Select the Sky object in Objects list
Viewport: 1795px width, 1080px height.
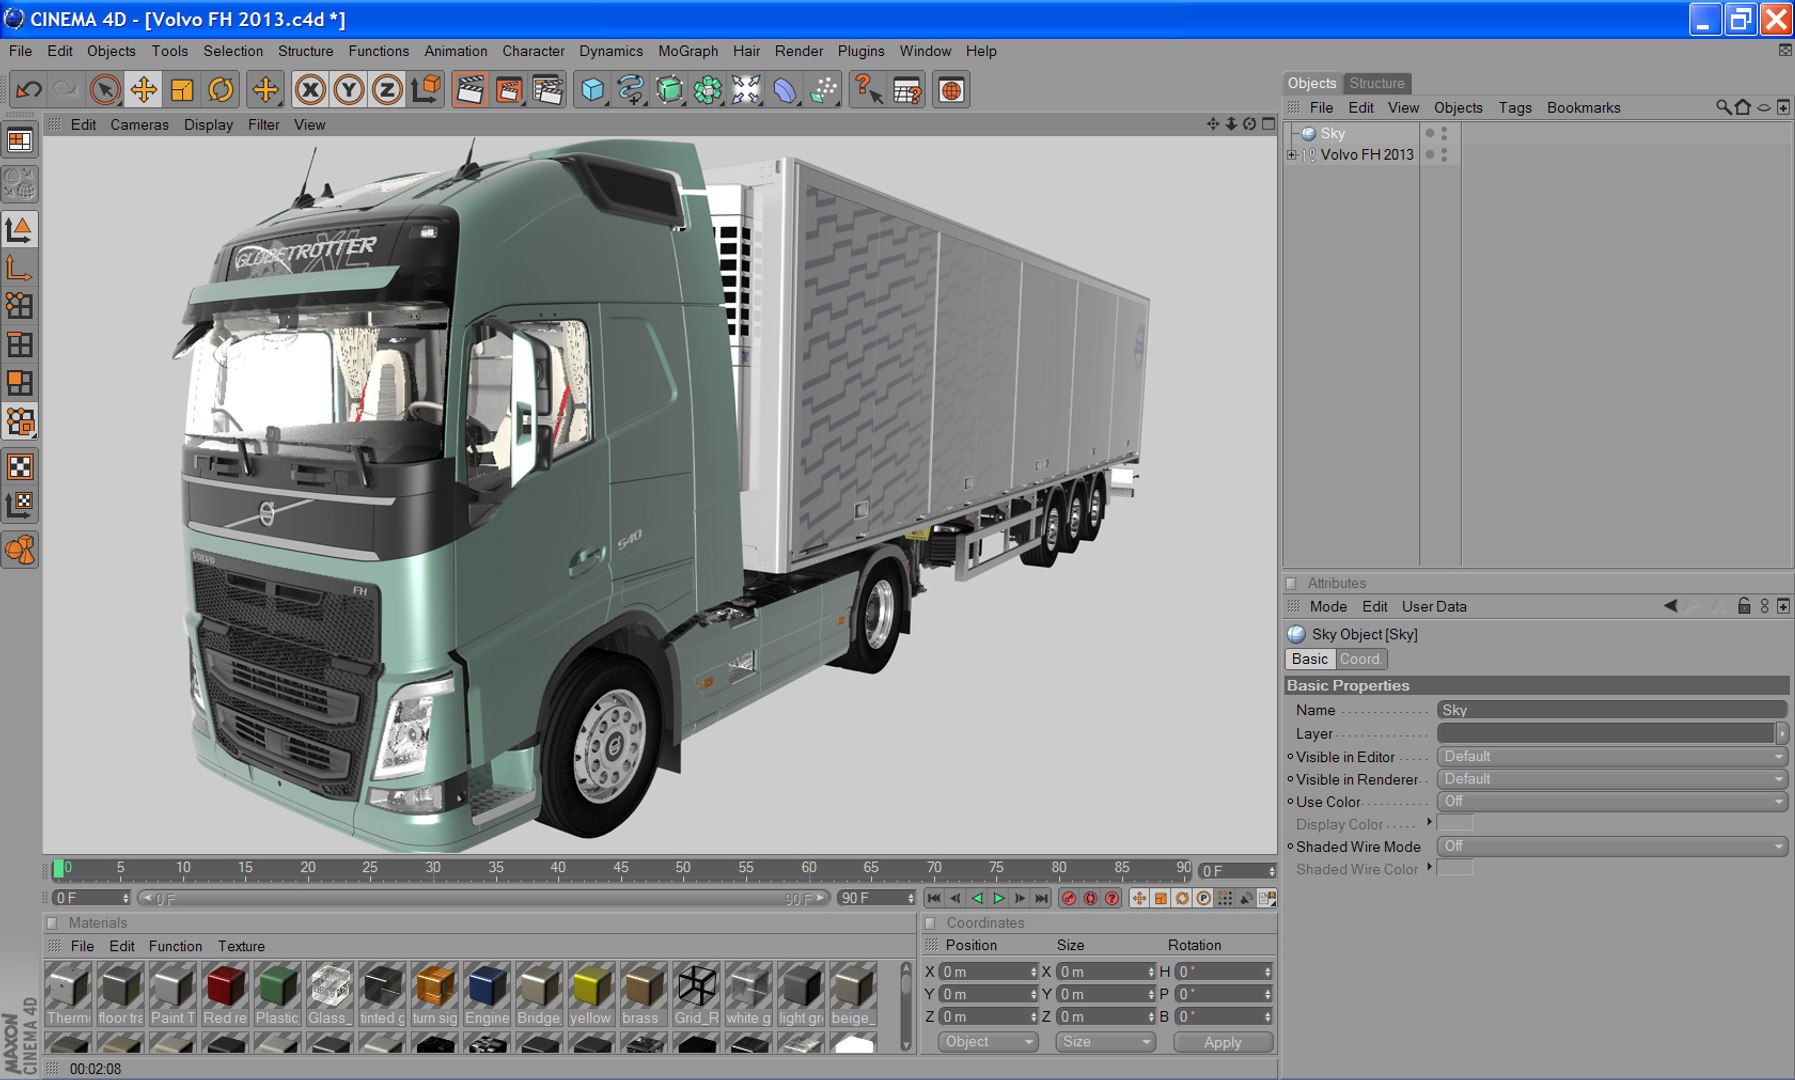coord(1332,133)
